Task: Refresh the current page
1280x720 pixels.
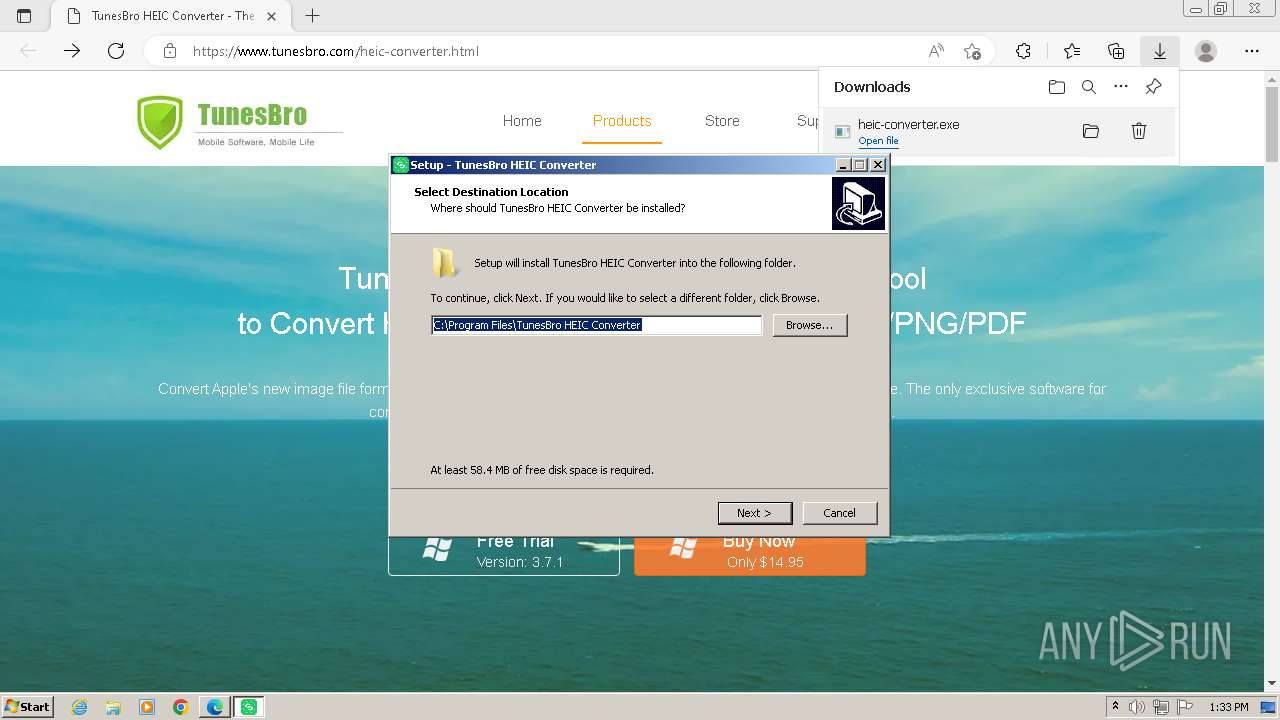Action: [116, 51]
